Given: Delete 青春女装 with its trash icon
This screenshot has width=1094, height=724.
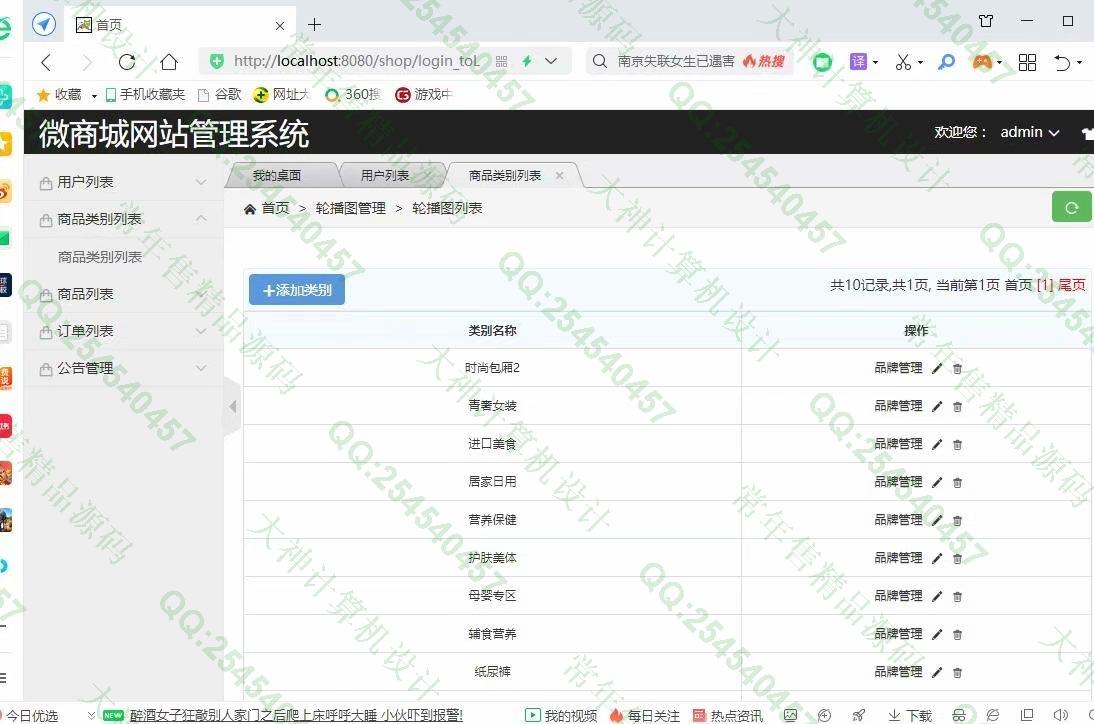Looking at the screenshot, I should 957,406.
